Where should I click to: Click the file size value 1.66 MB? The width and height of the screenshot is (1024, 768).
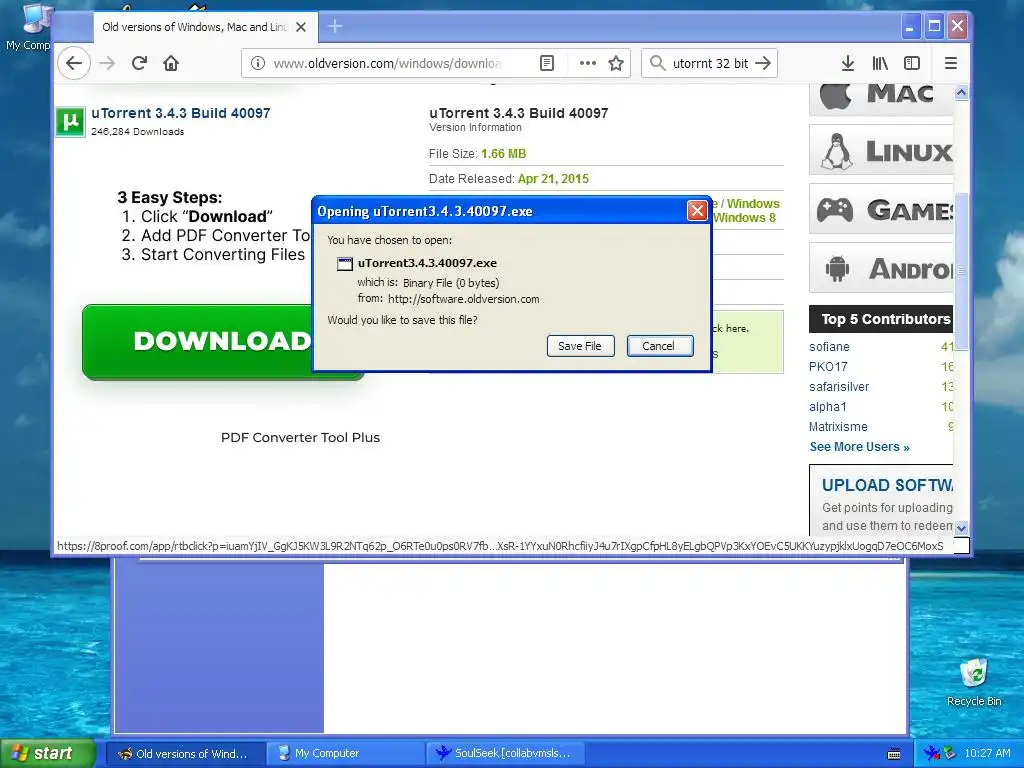pyautogui.click(x=504, y=154)
